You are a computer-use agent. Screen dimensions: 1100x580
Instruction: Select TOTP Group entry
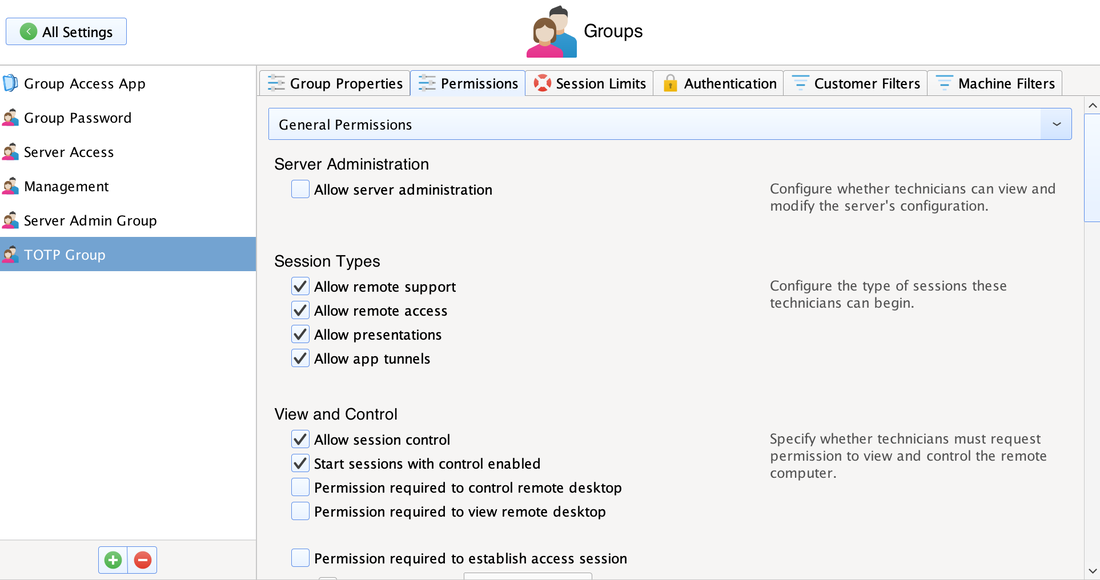pos(128,255)
